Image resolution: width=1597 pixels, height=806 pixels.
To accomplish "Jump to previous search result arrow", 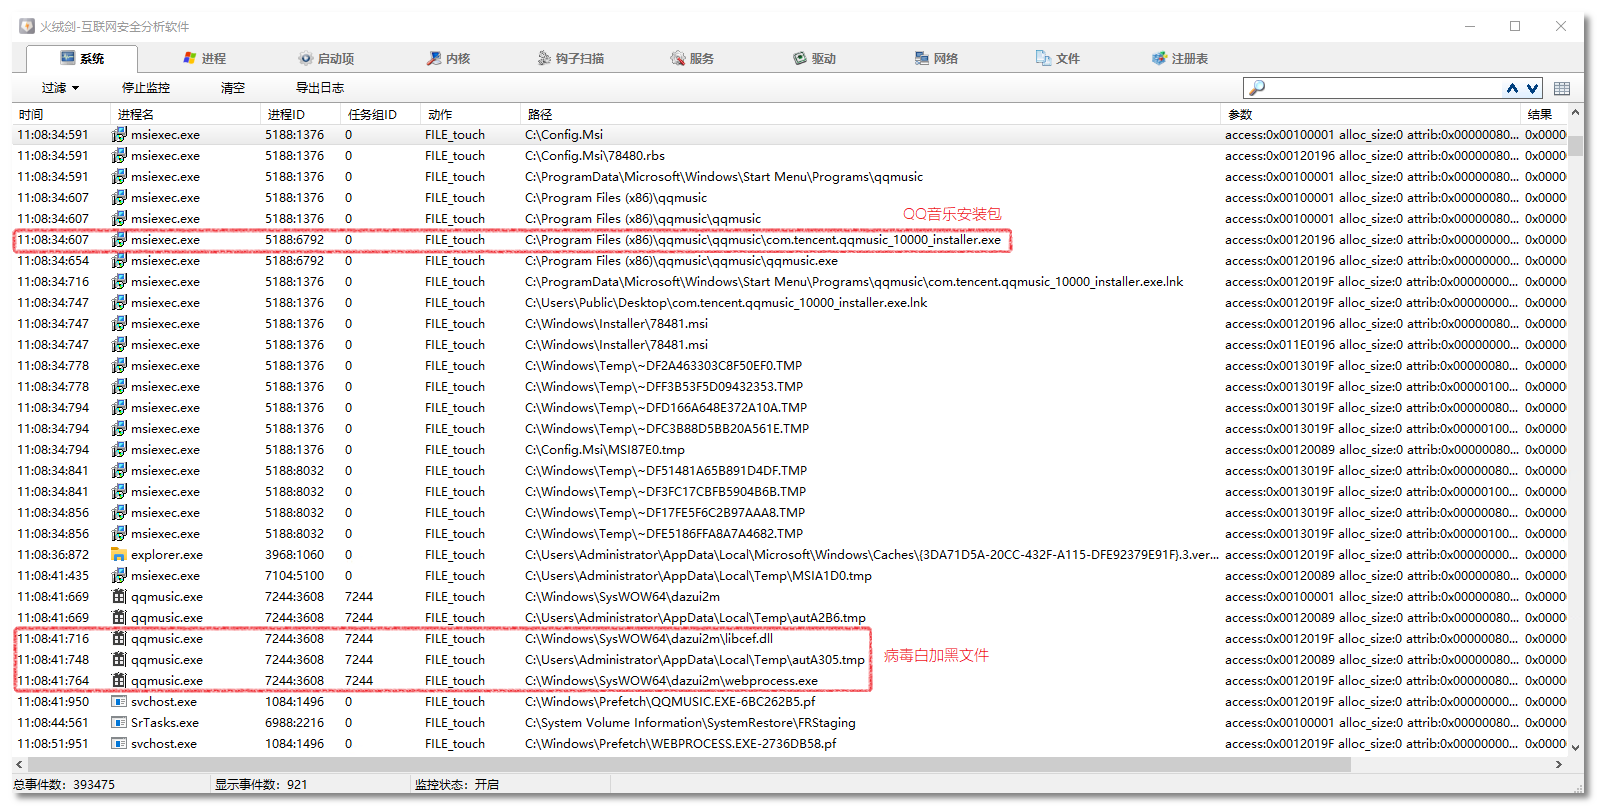I will pyautogui.click(x=1512, y=88).
